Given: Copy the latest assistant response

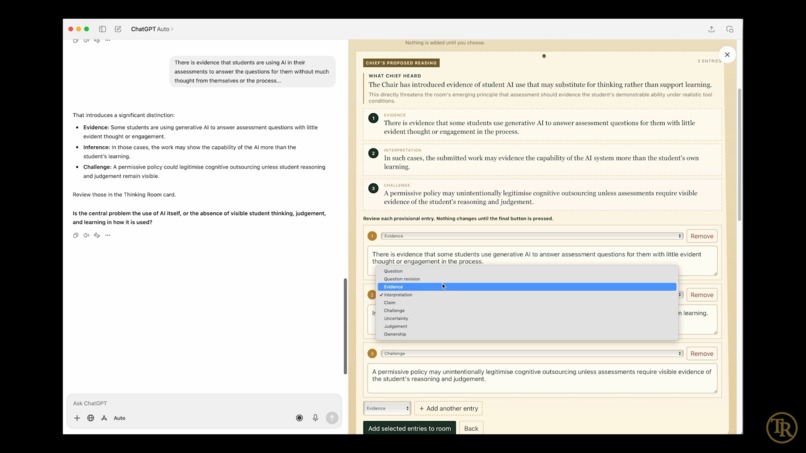Looking at the screenshot, I should [x=76, y=235].
